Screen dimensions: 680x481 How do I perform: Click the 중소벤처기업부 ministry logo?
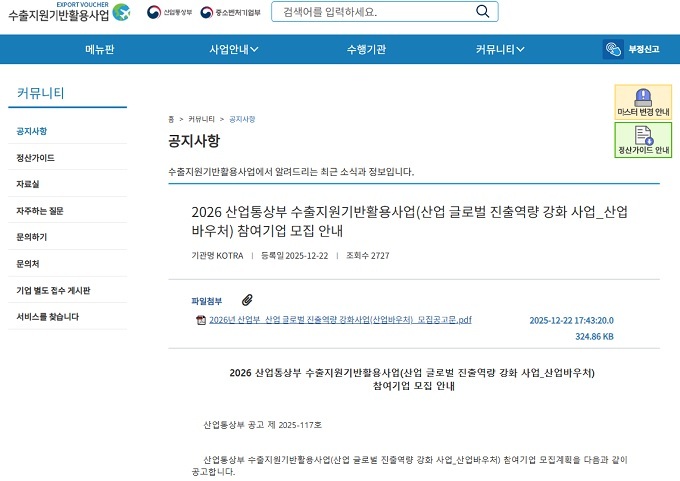(230, 12)
